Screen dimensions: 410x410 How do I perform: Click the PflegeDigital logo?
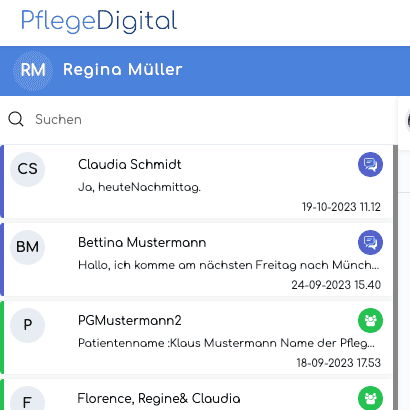pos(99,22)
